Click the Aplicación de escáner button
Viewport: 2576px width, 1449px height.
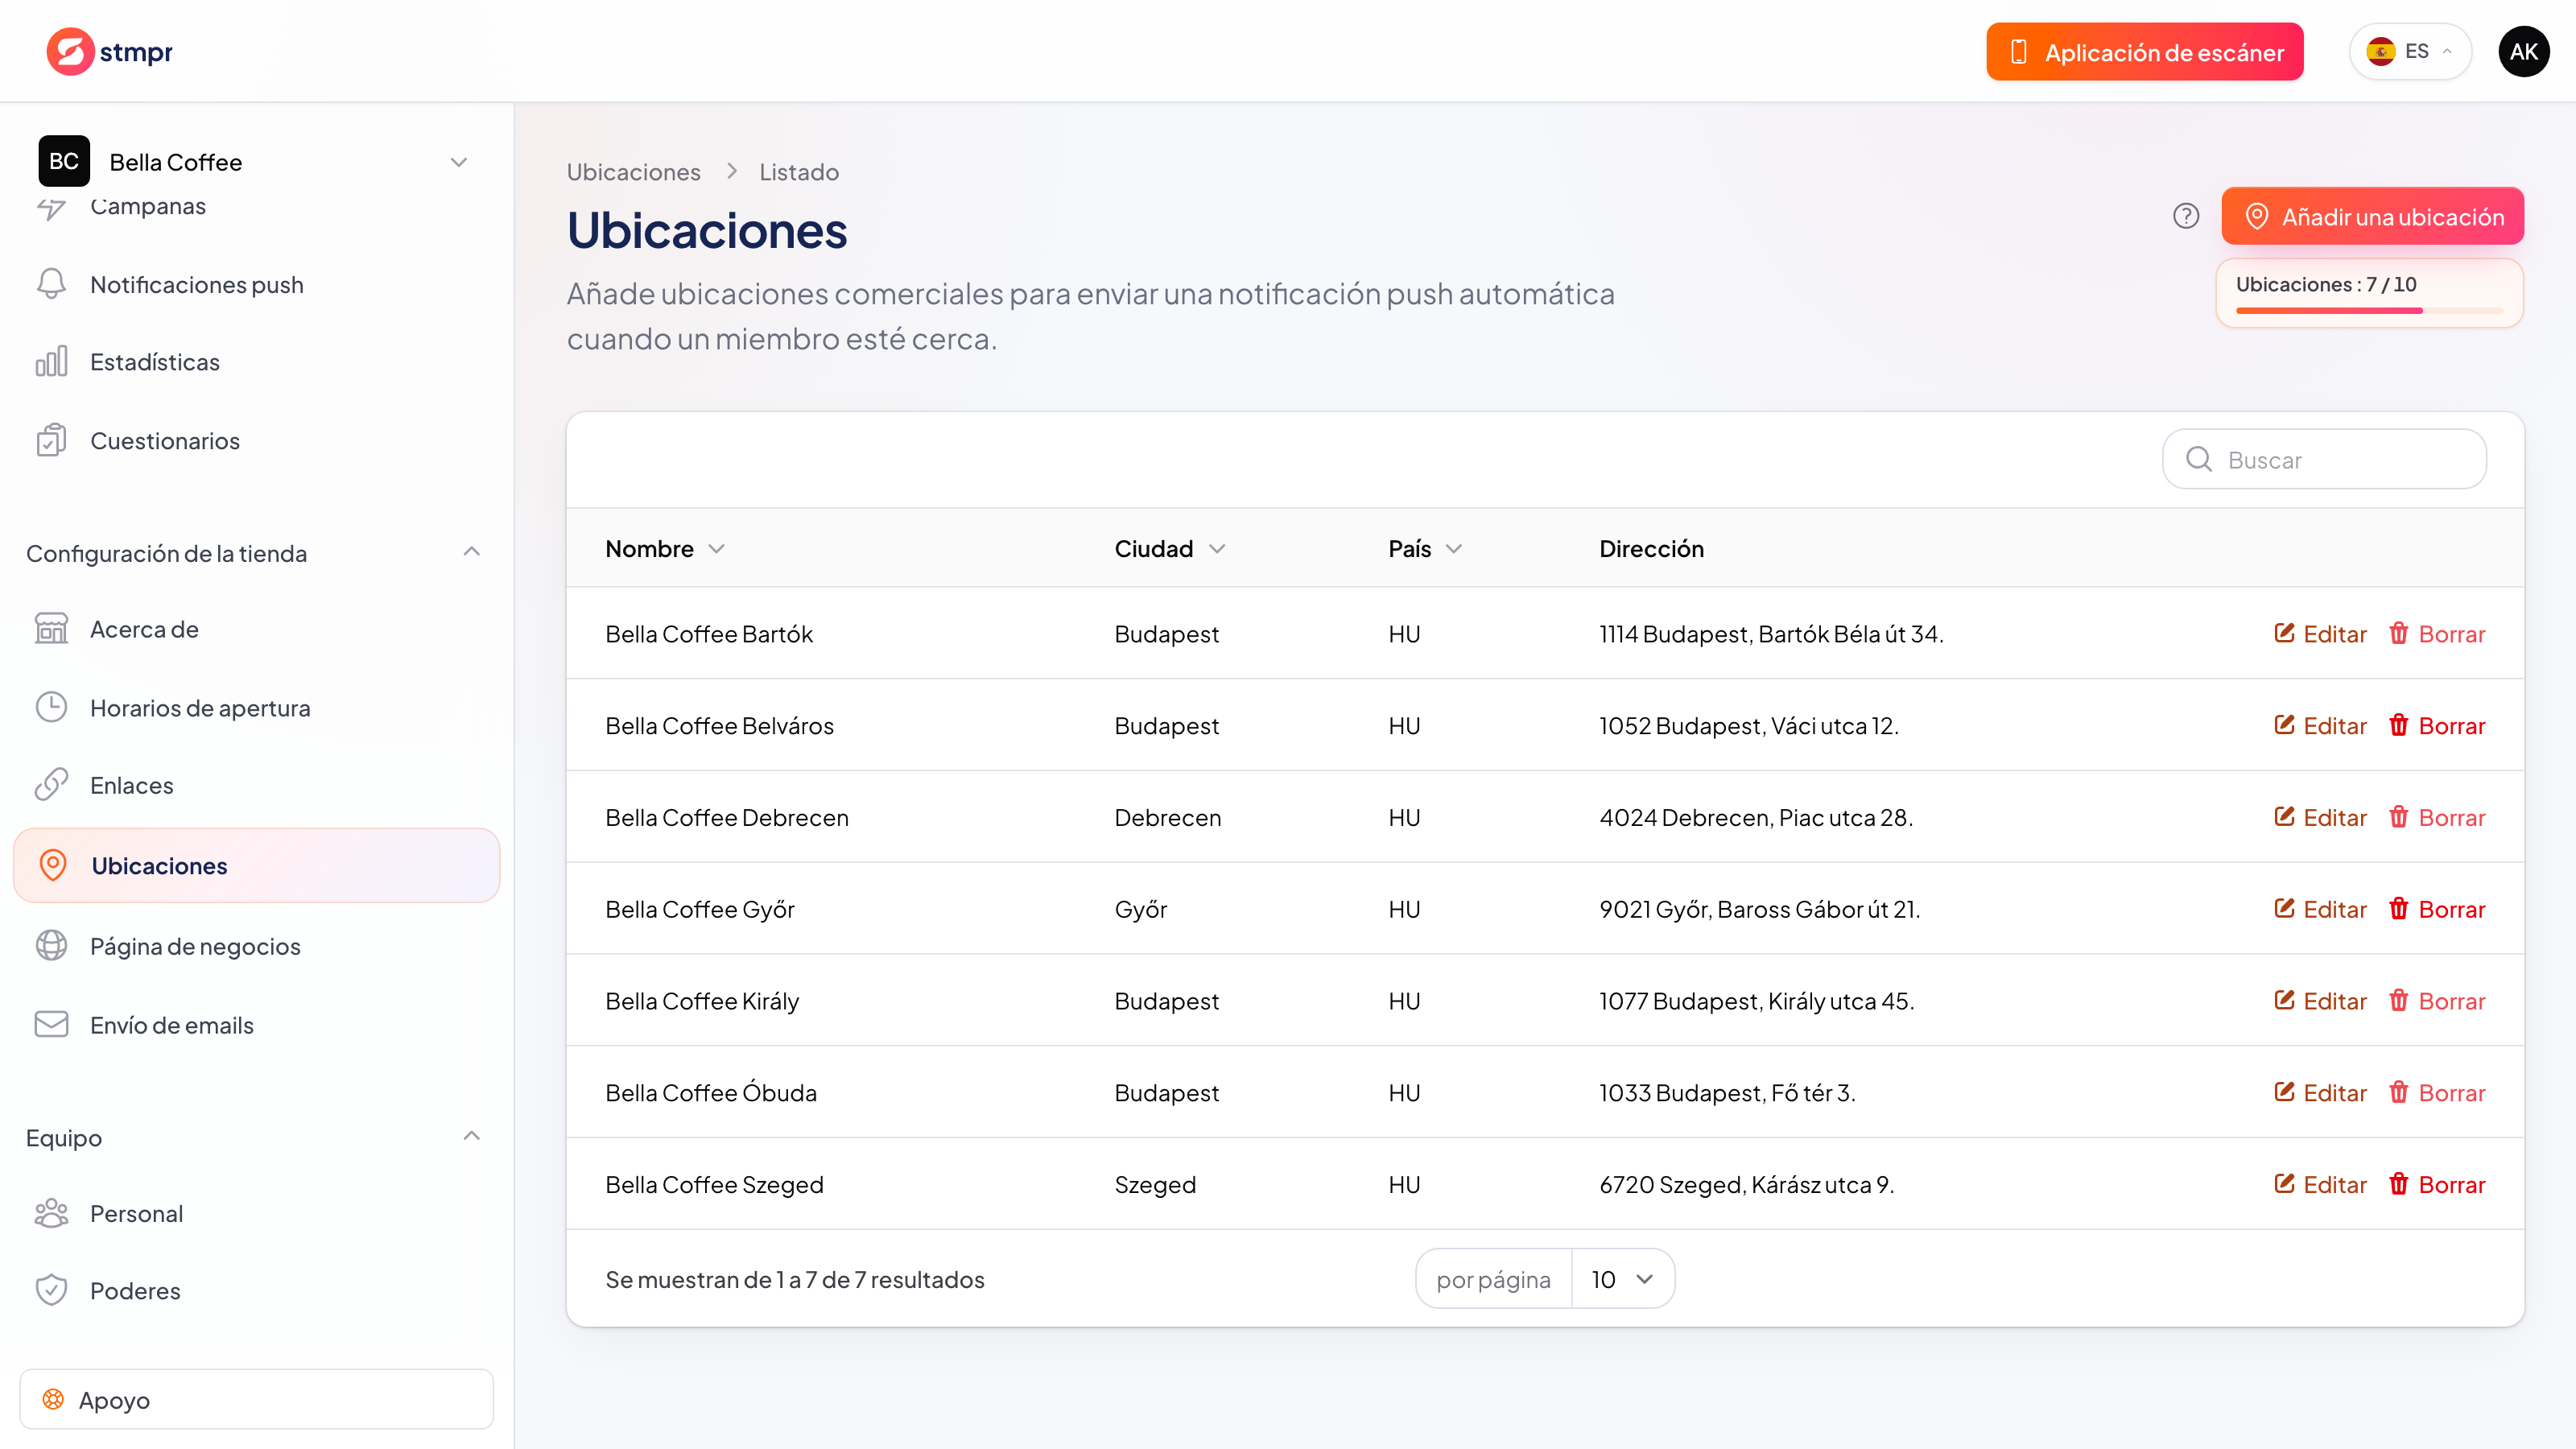(x=2144, y=51)
